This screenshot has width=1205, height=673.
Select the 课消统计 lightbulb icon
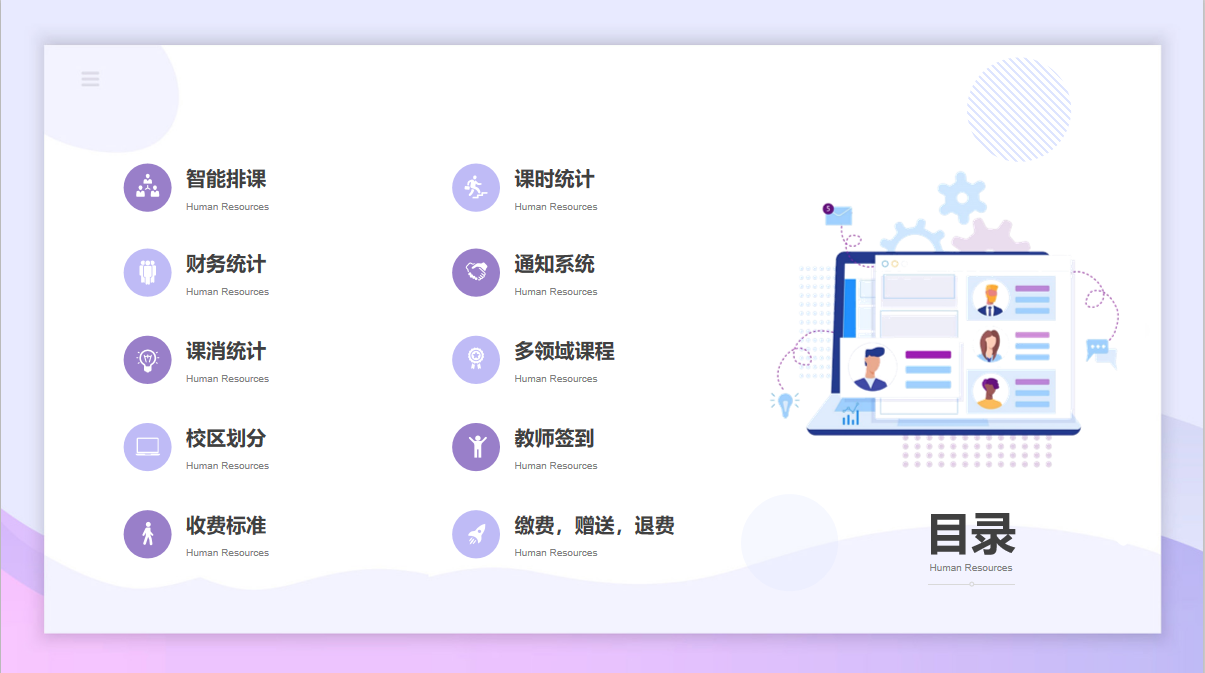[x=148, y=360]
